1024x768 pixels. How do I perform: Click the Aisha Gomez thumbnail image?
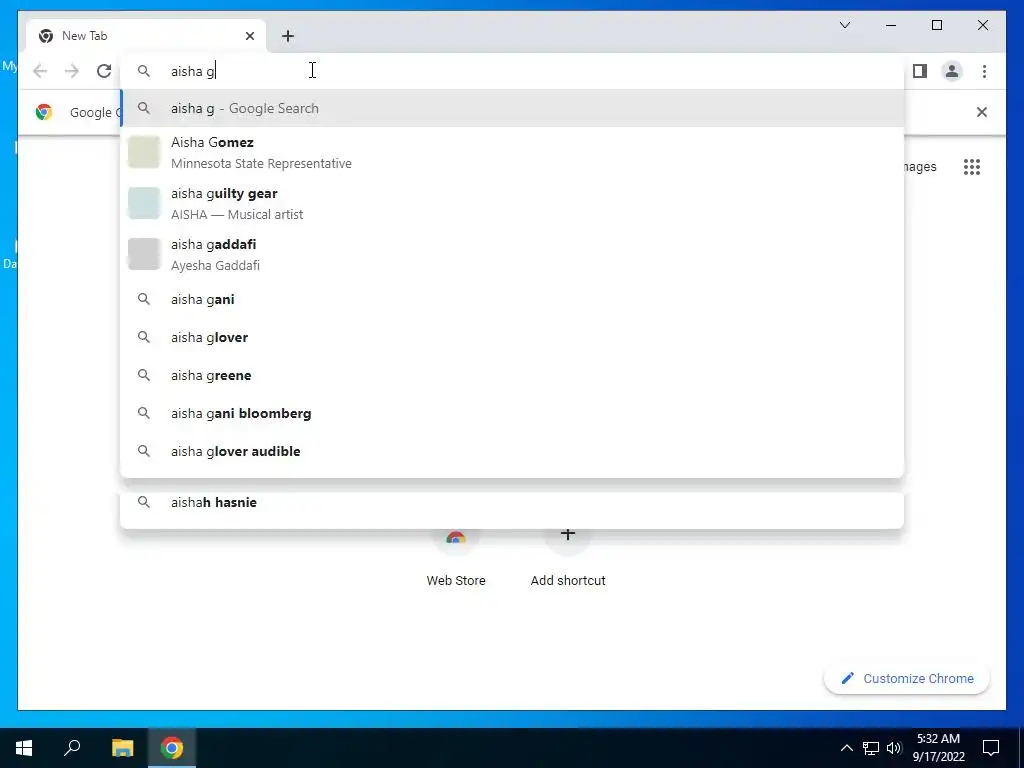(144, 152)
